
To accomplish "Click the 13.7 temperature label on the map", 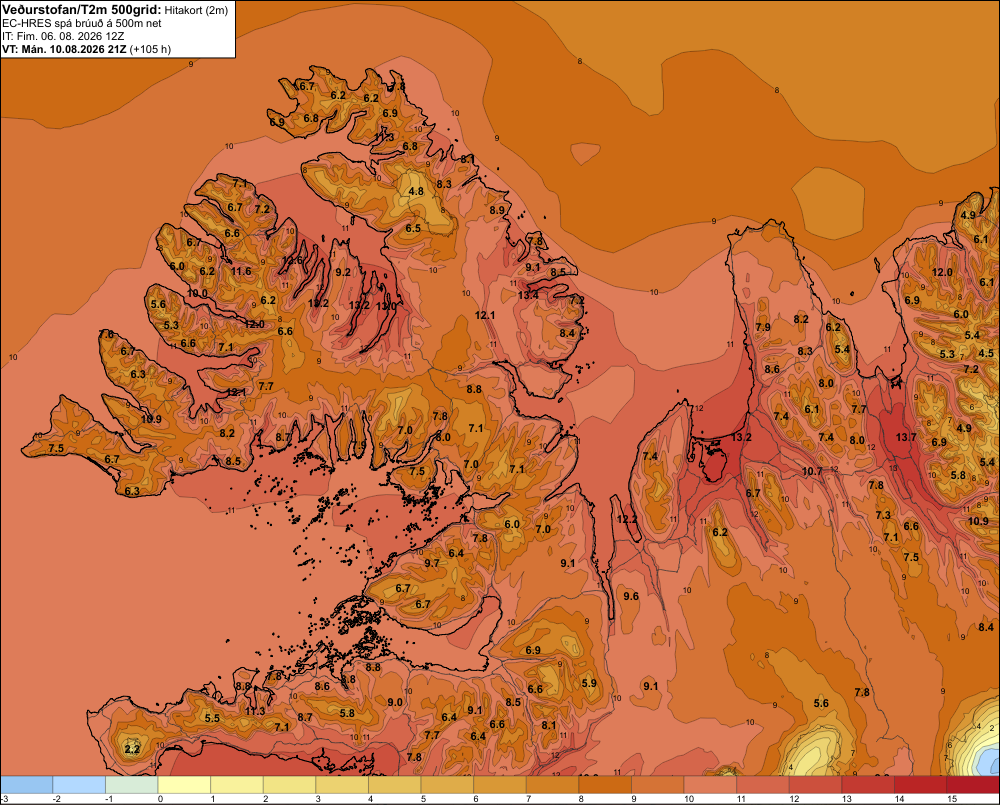I will point(906,437).
